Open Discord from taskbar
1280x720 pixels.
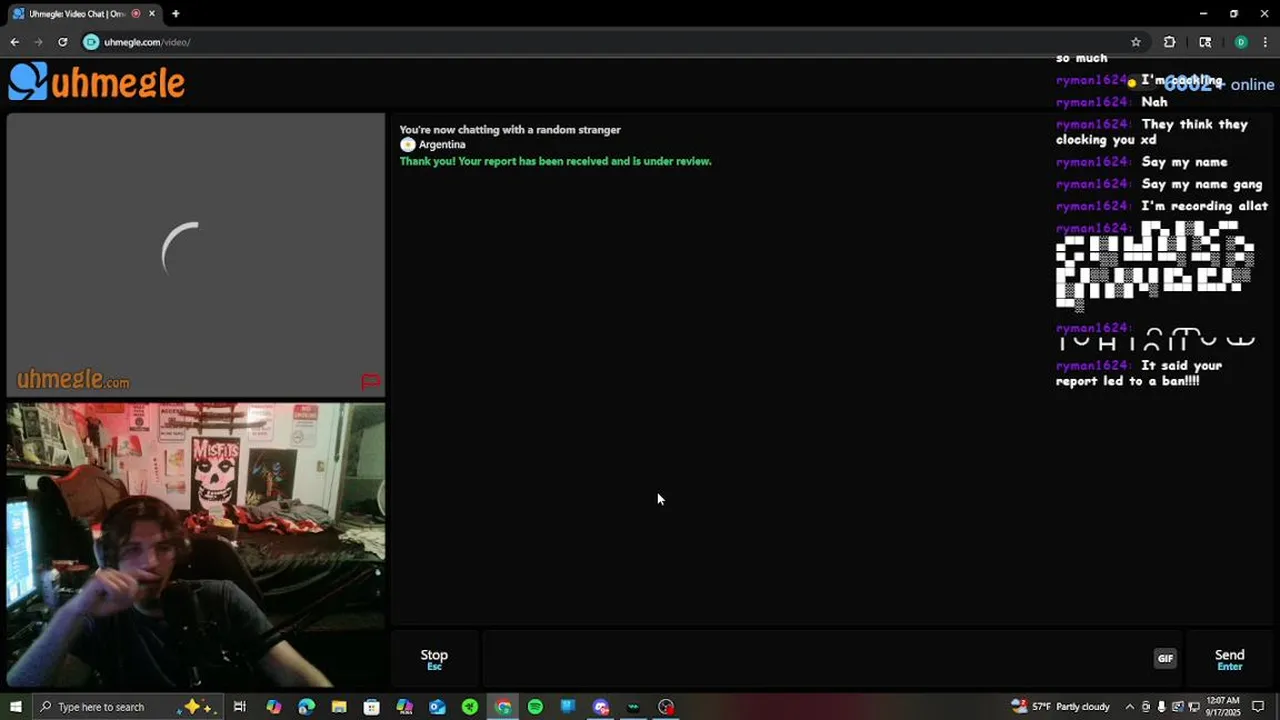[601, 707]
